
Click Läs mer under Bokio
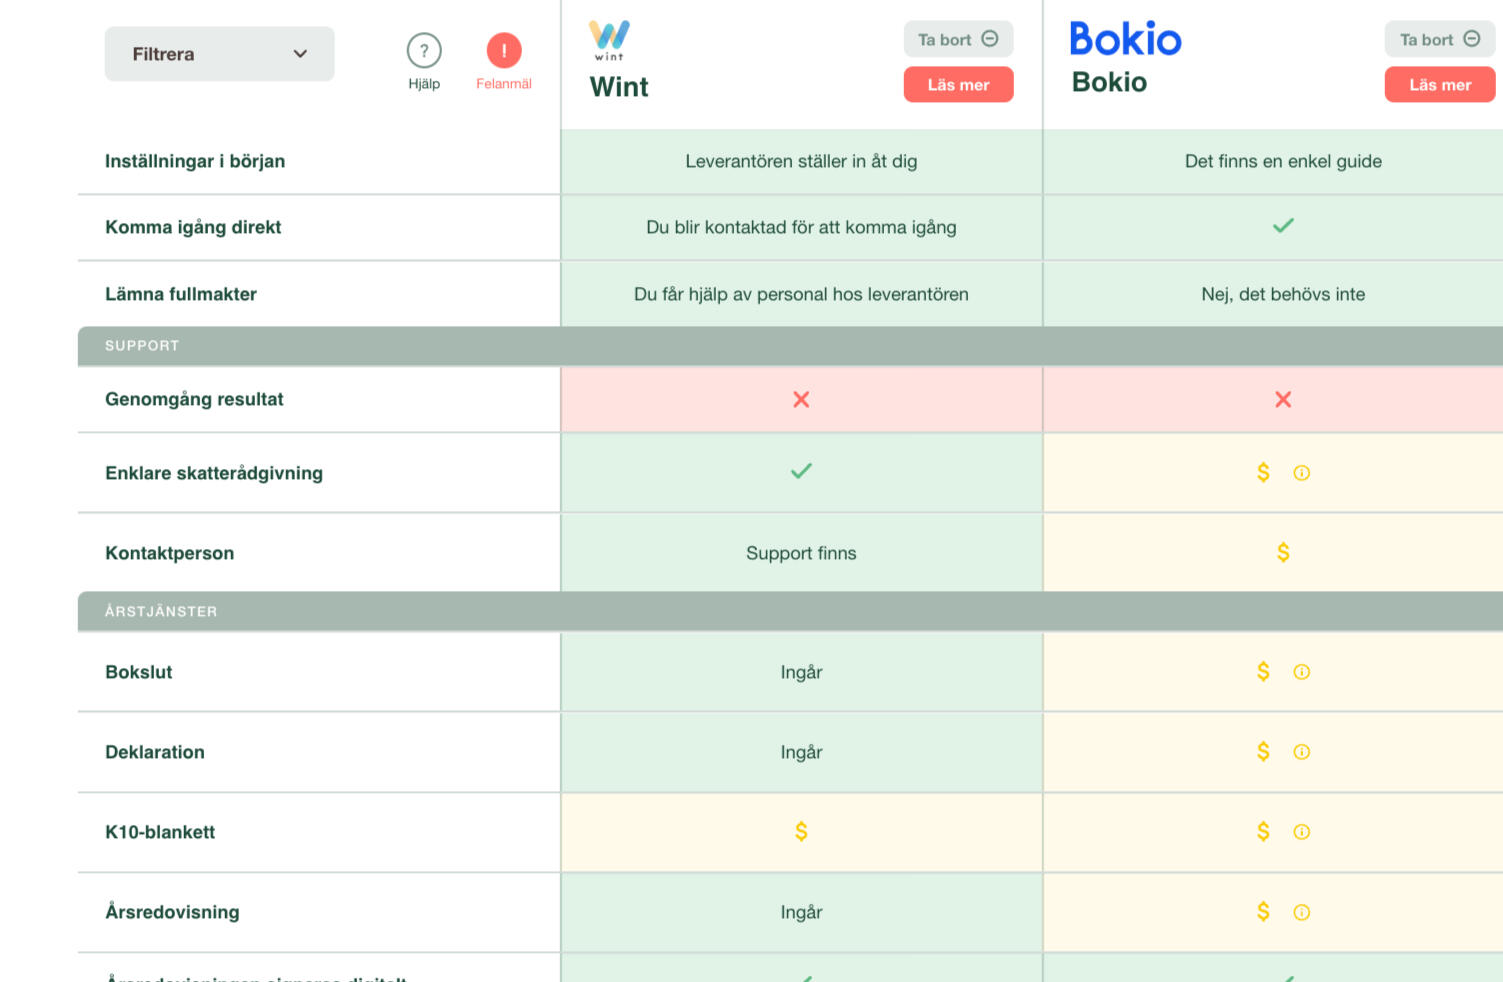click(1439, 85)
